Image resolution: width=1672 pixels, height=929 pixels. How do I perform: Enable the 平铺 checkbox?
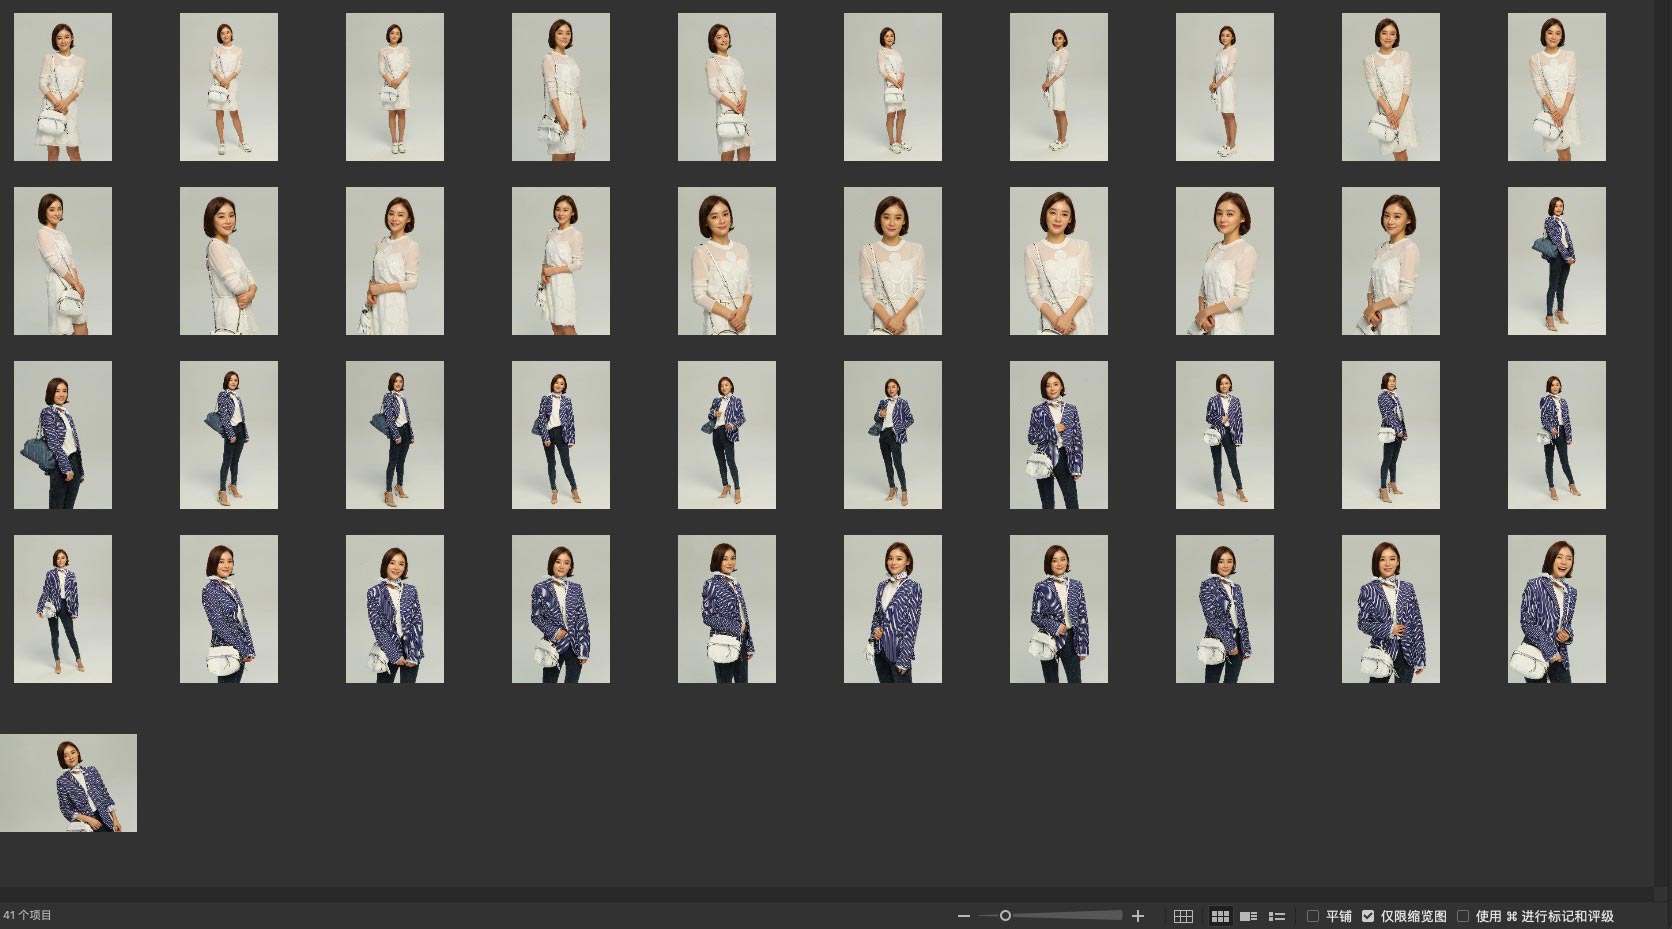click(1313, 916)
